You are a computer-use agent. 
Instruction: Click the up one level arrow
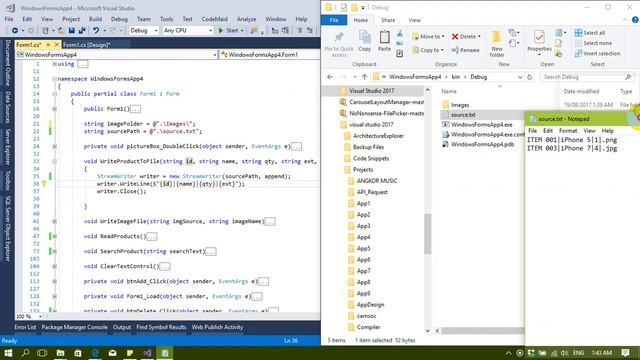pos(364,77)
